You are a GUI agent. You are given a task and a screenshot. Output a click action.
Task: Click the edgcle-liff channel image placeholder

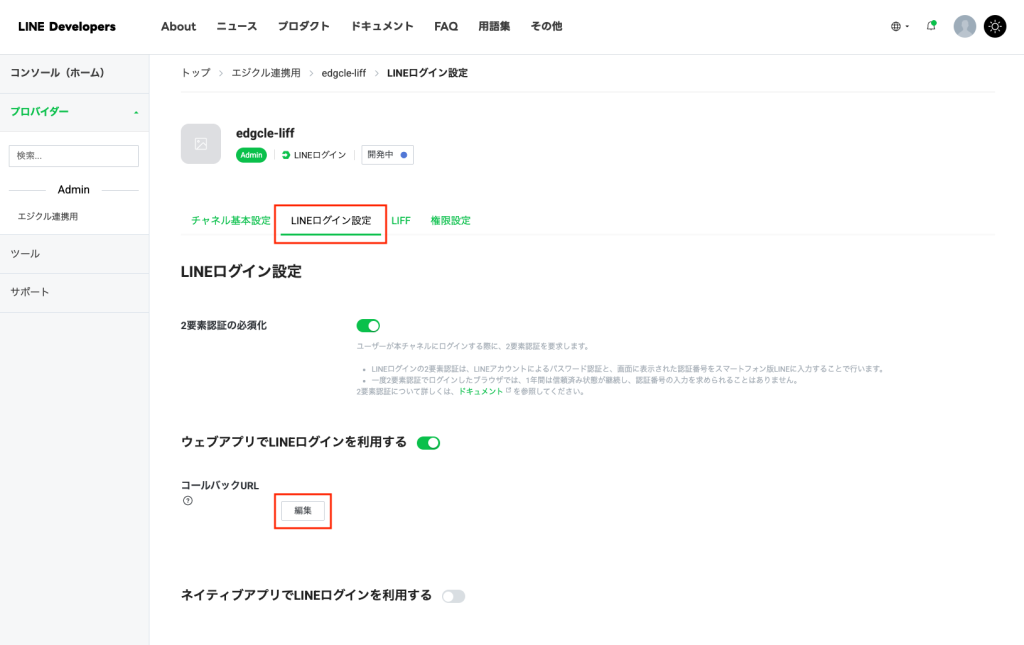(200, 144)
